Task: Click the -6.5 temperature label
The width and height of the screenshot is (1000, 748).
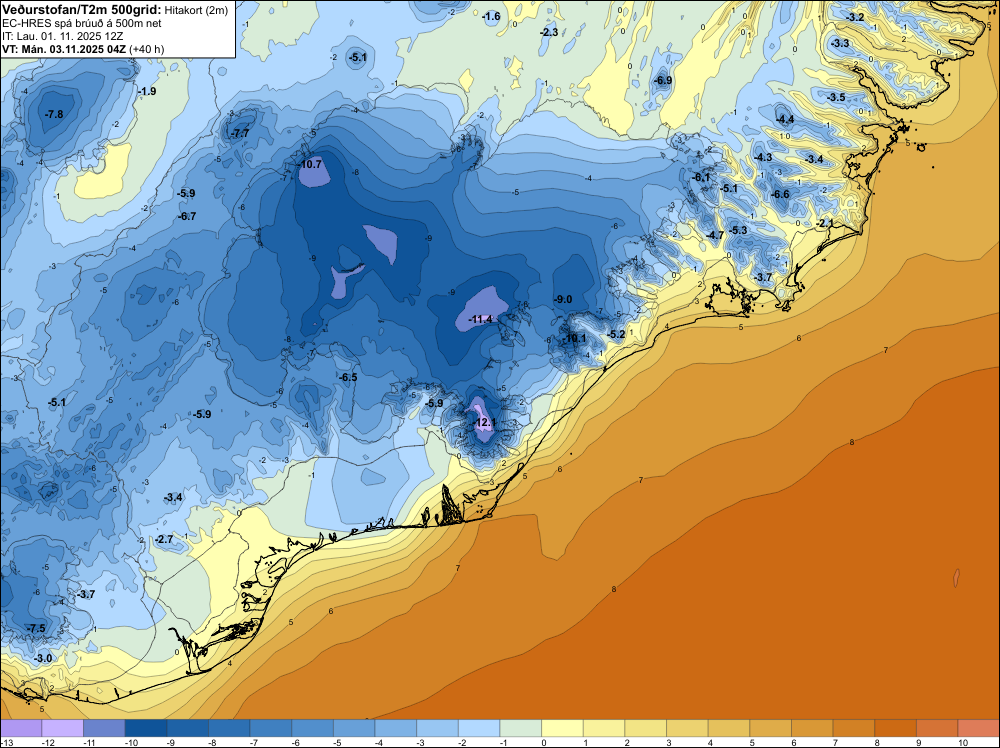Action: (348, 378)
